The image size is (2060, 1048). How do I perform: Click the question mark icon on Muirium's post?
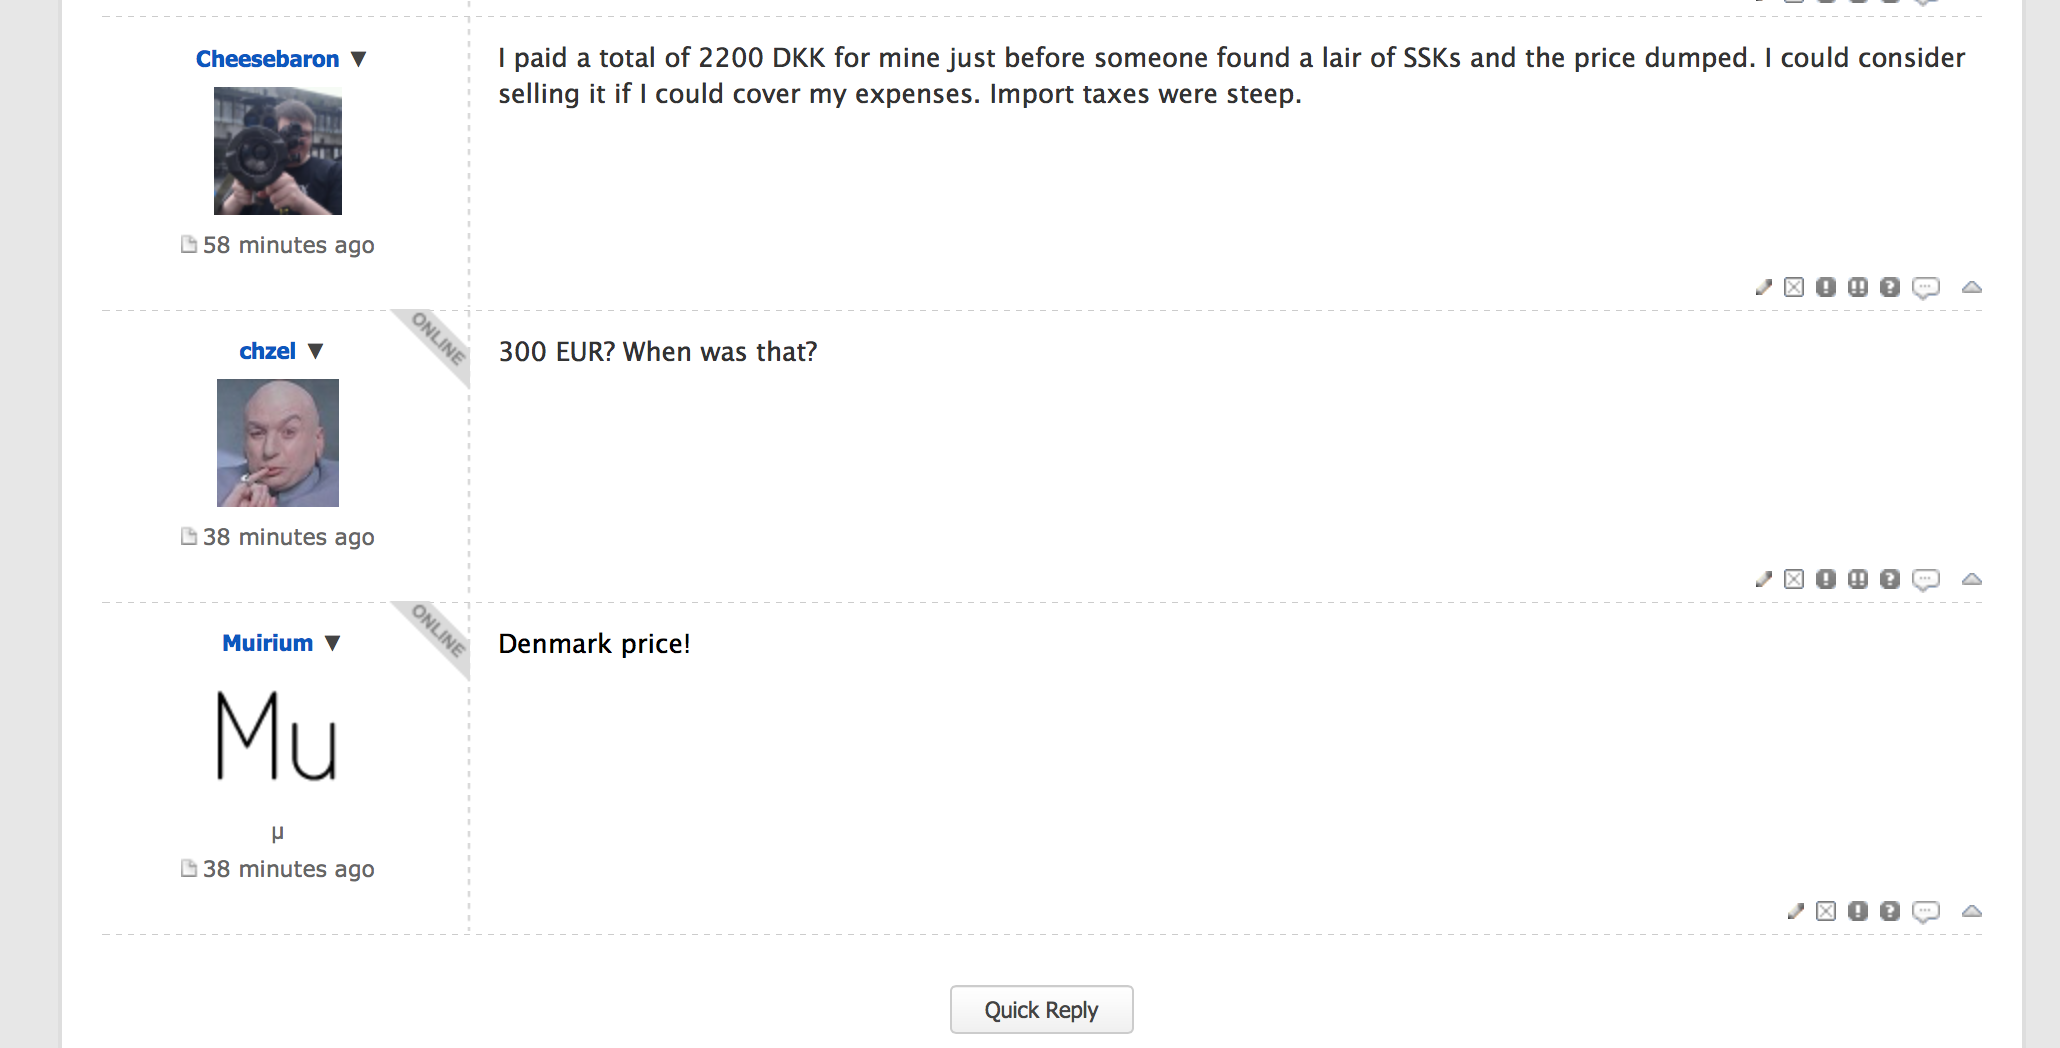click(1890, 912)
